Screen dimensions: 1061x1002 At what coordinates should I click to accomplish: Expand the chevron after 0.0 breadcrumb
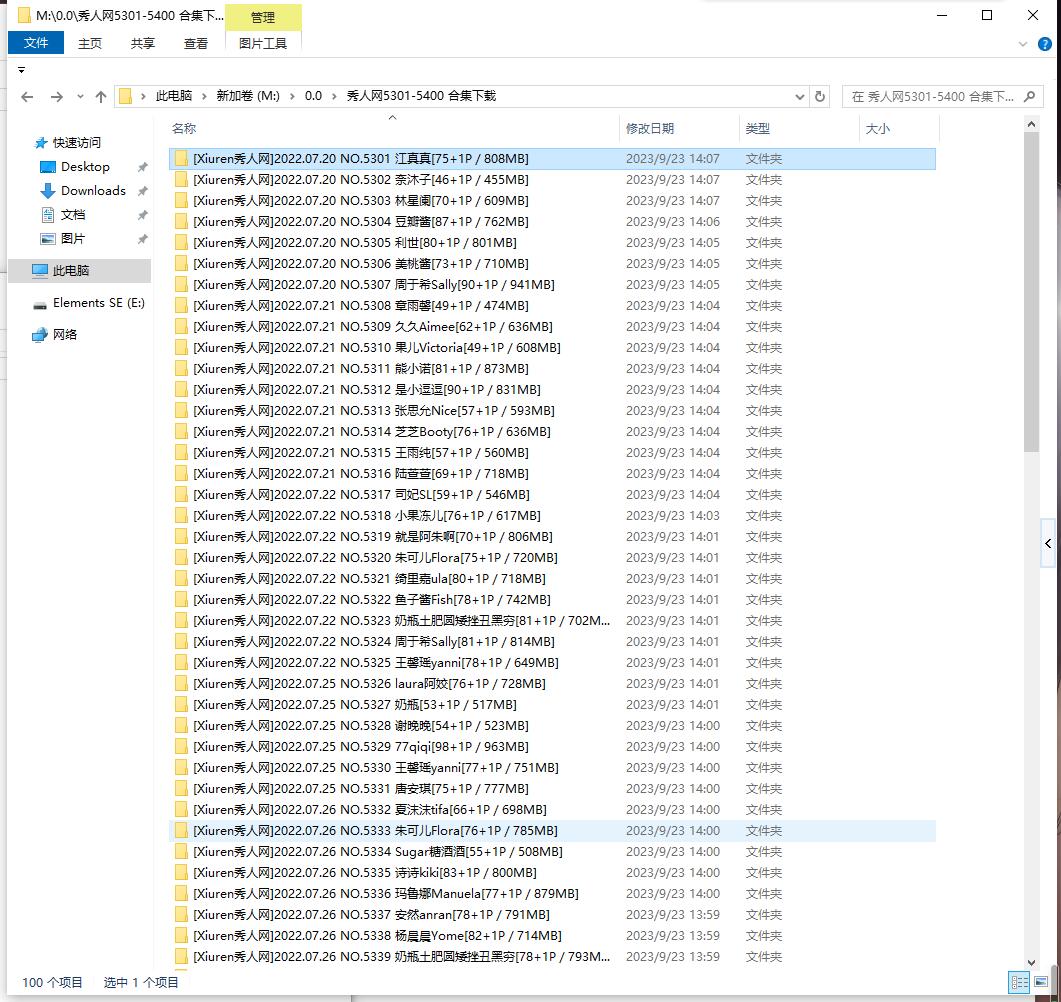(334, 96)
